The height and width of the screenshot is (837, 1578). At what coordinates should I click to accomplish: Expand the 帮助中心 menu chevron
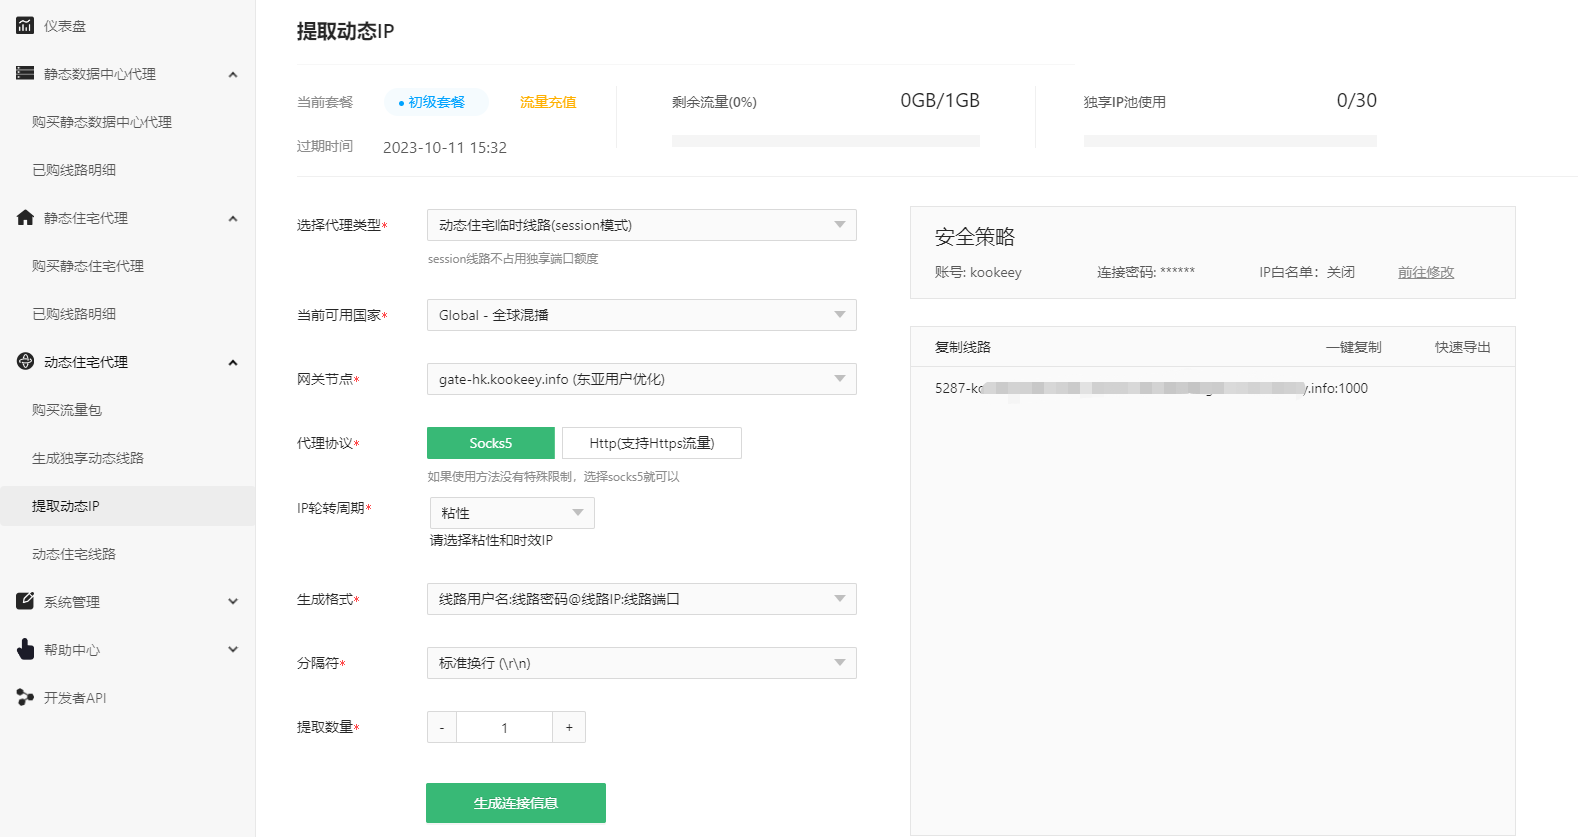233,650
